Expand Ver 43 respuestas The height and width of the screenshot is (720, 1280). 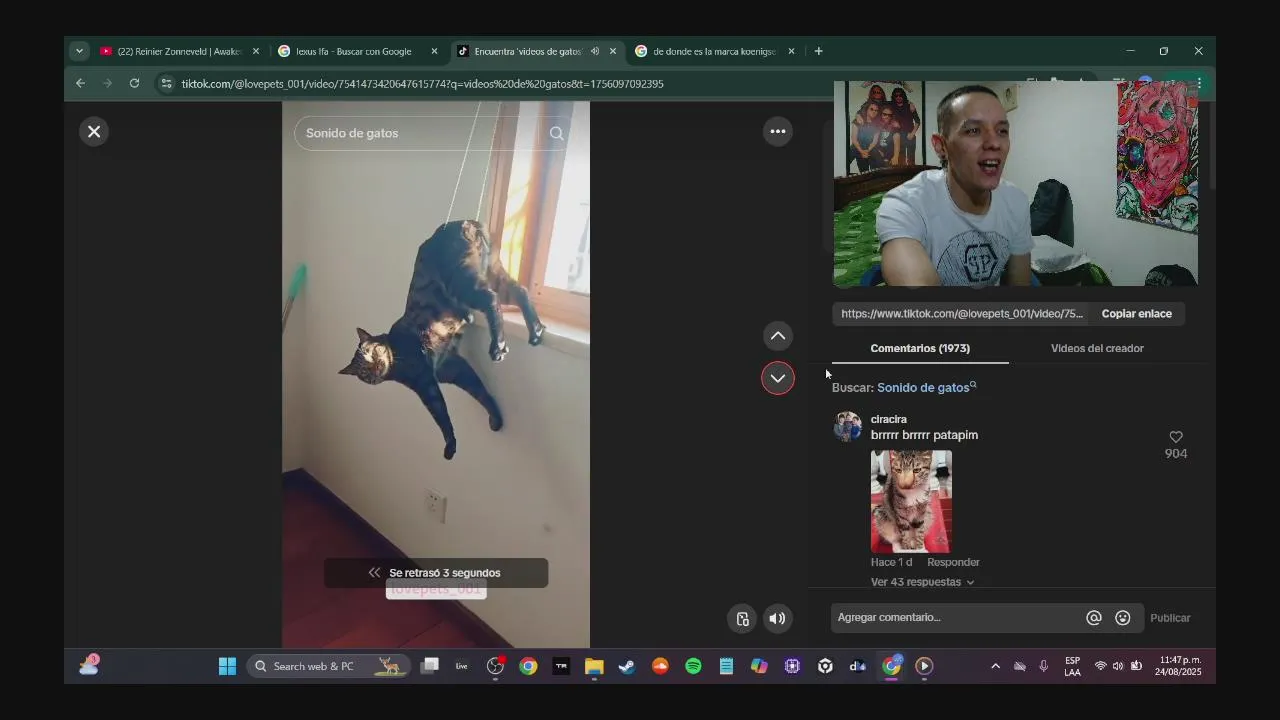click(x=922, y=582)
